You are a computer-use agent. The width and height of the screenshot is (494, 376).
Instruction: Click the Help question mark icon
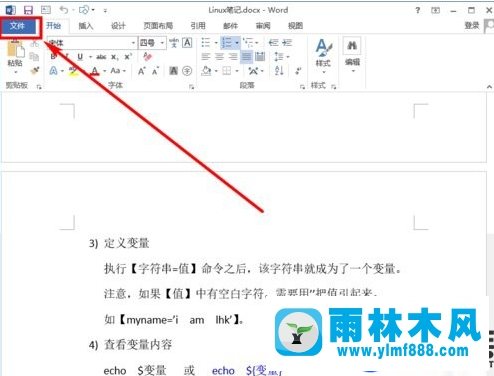click(417, 10)
